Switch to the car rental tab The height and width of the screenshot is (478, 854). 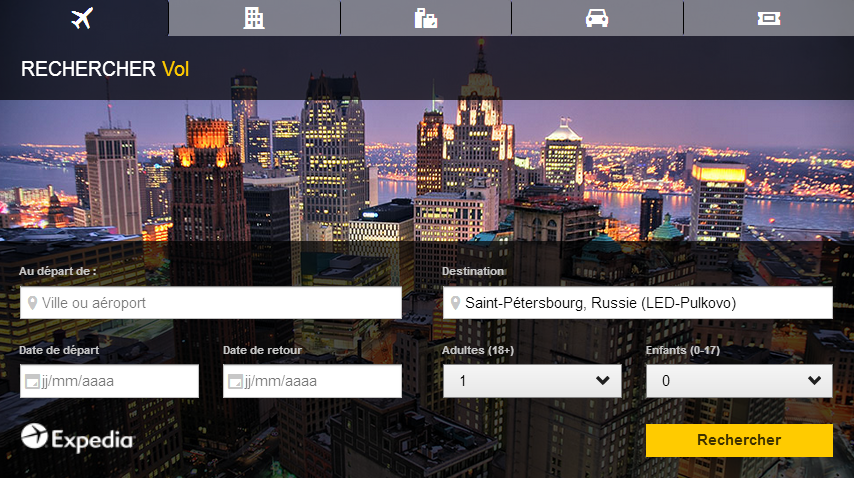pyautogui.click(x=597, y=18)
